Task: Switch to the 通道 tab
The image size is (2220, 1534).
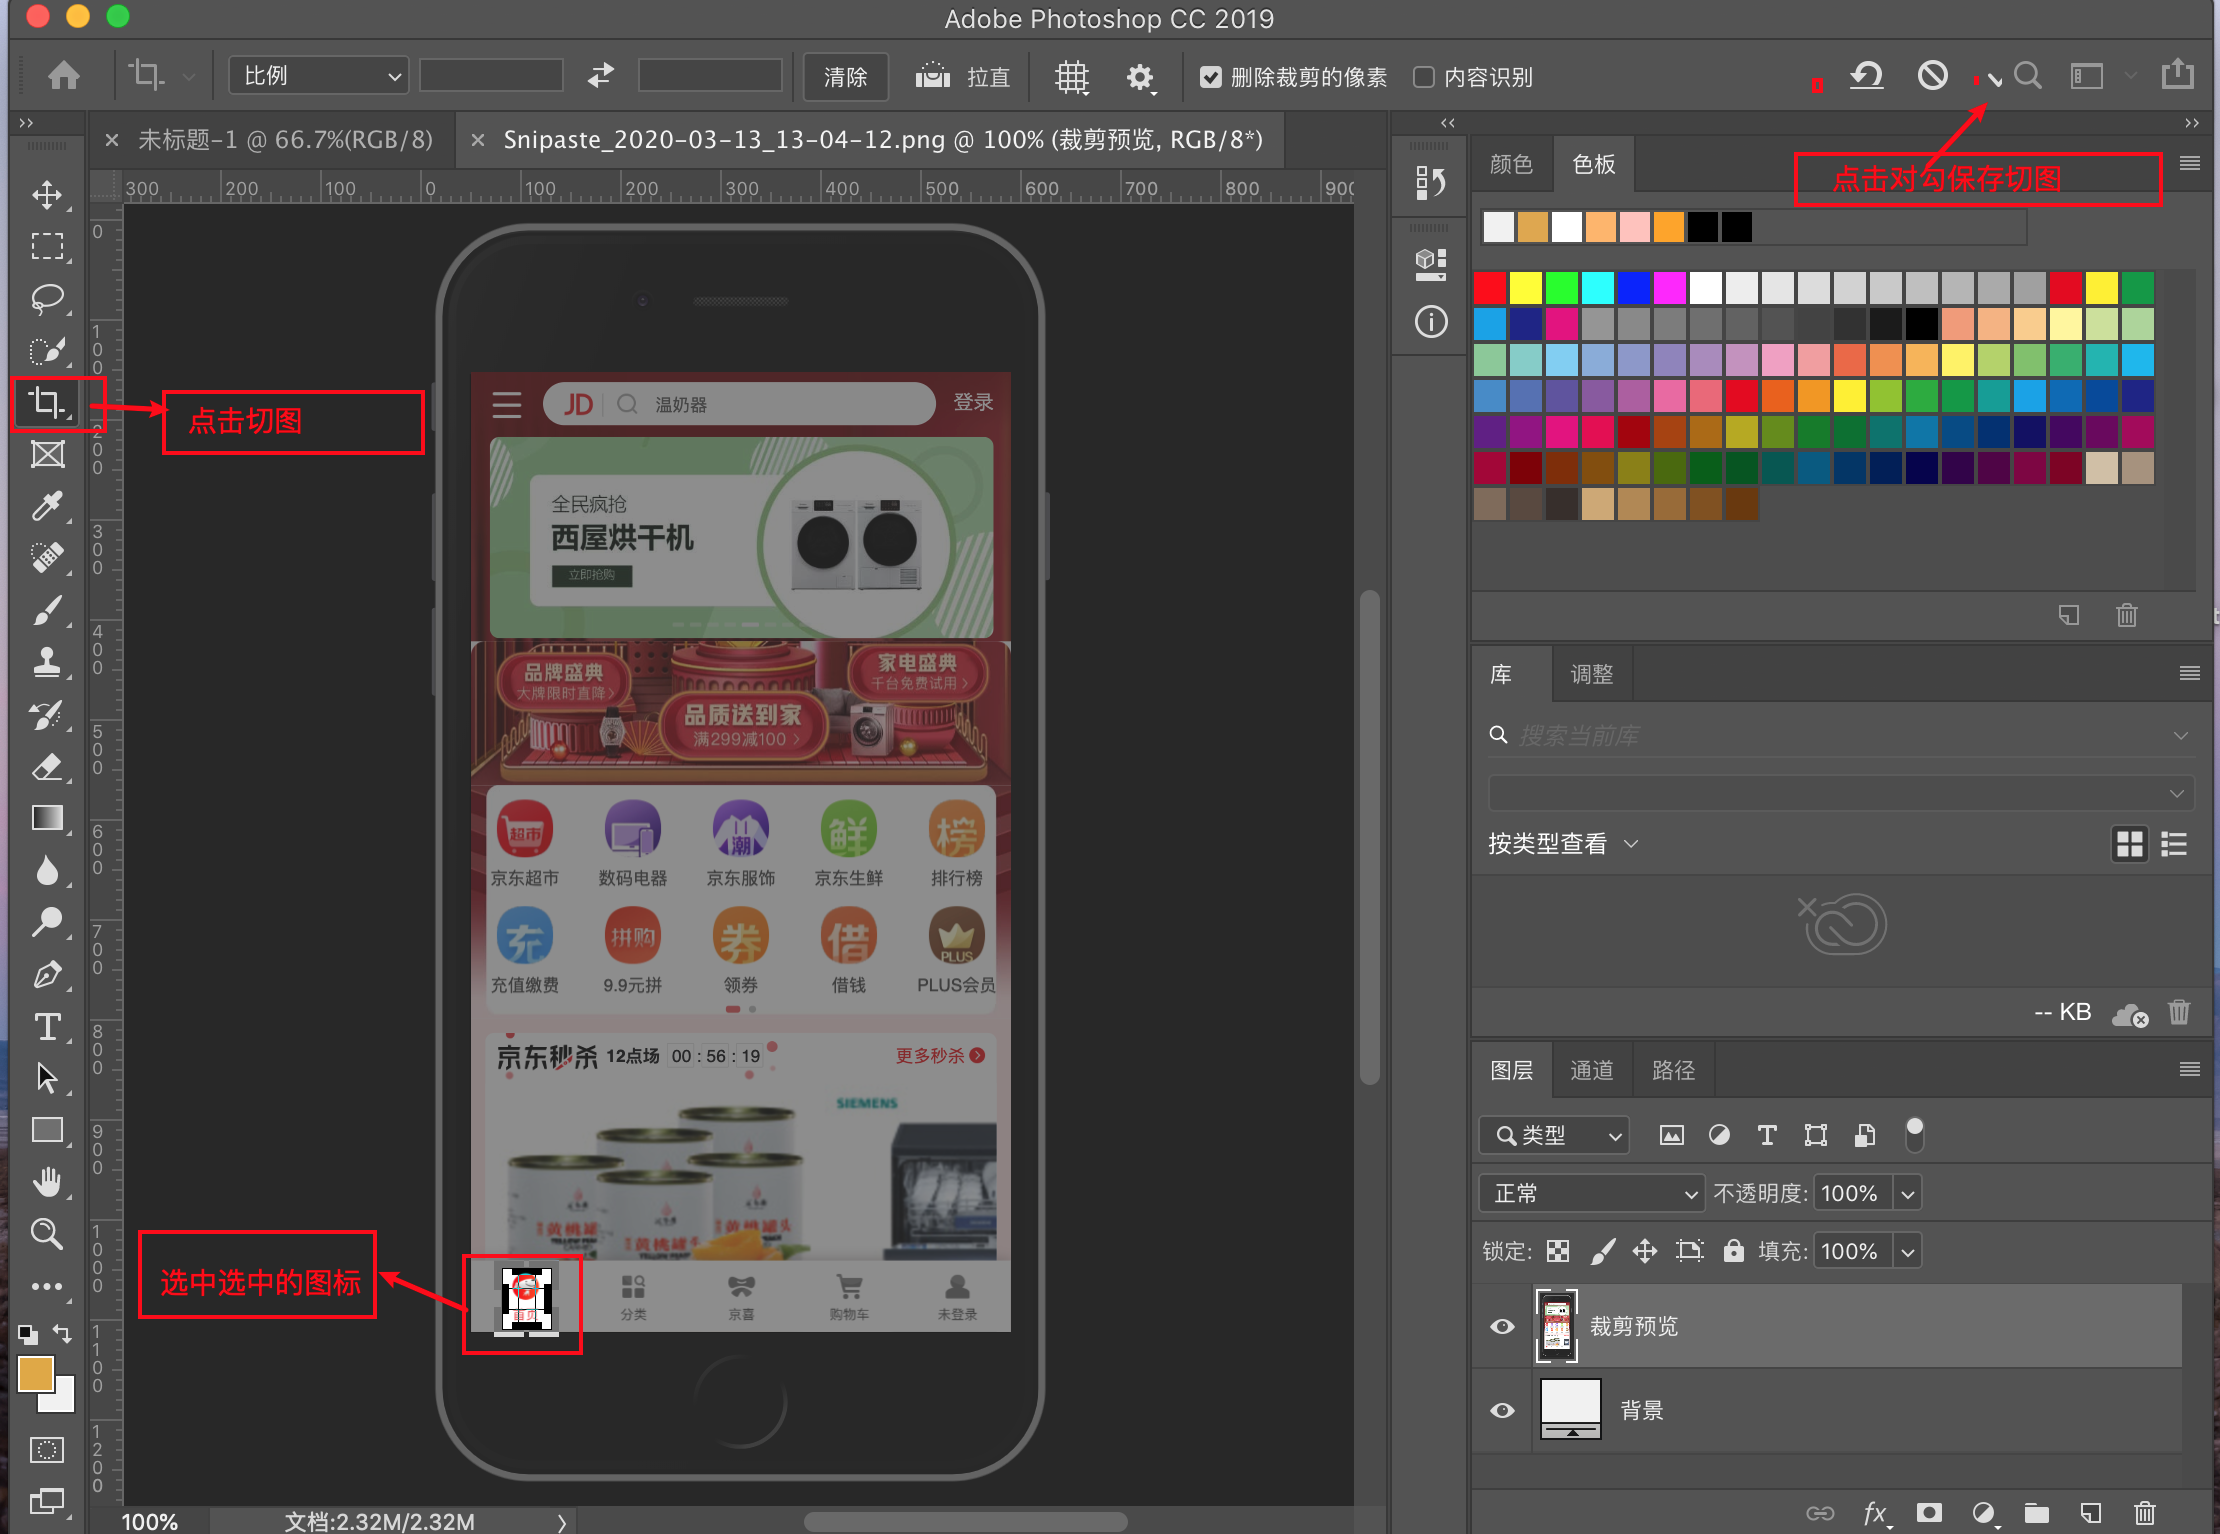Action: click(1591, 1070)
